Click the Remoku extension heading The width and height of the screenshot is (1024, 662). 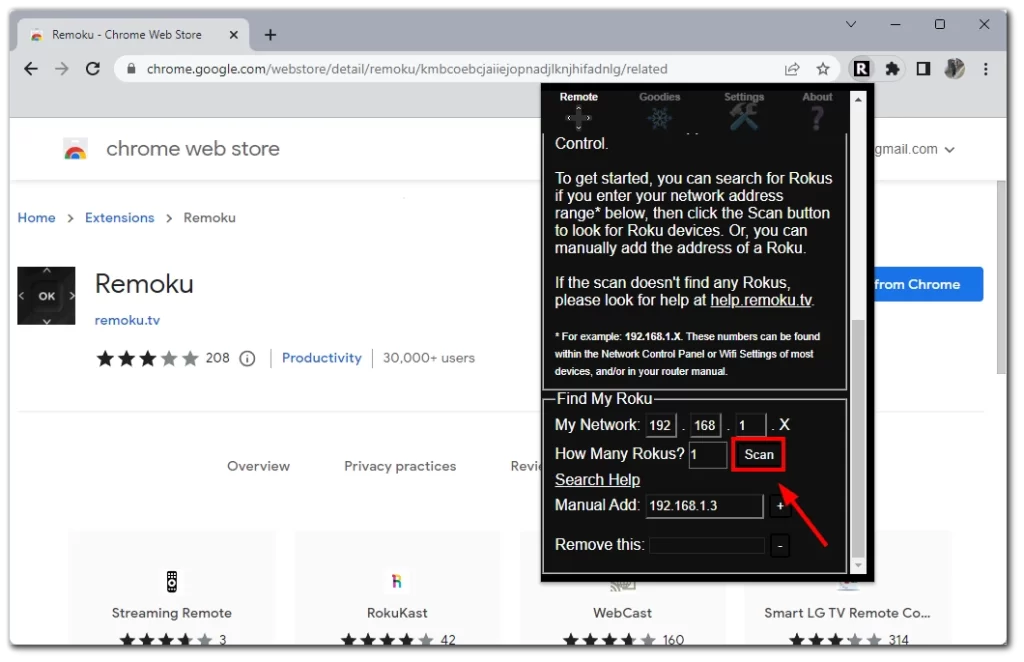(x=144, y=285)
